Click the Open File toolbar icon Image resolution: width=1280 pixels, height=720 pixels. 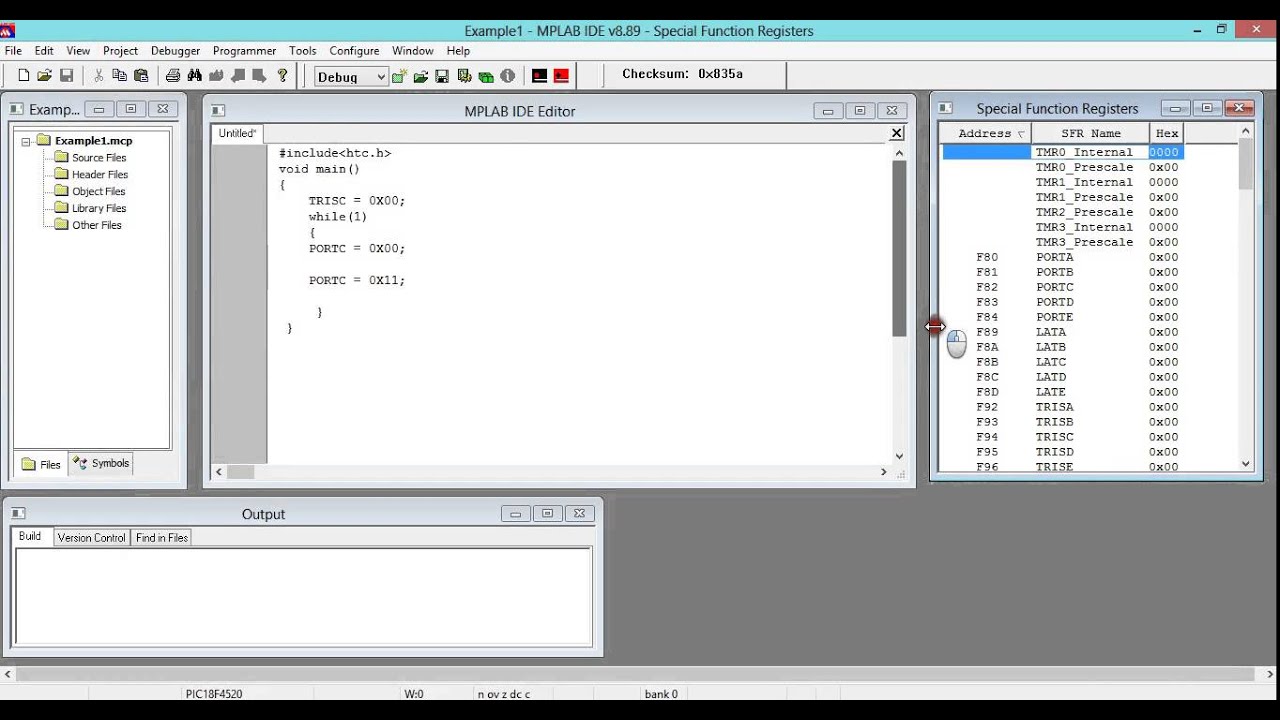[45, 76]
